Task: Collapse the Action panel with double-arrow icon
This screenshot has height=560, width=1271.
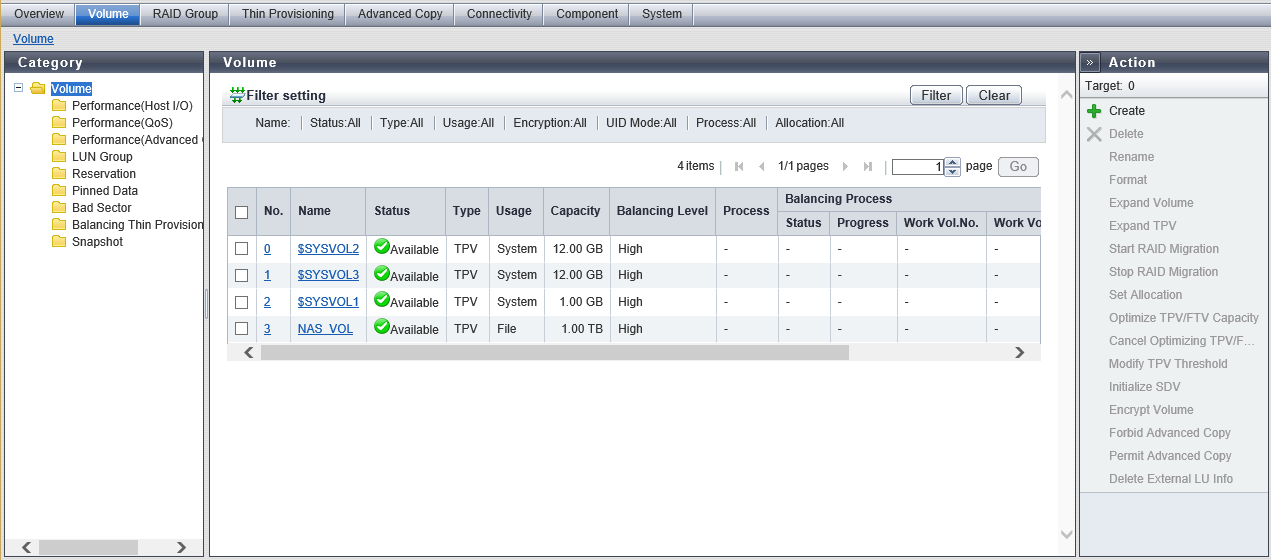Action: click(1090, 62)
